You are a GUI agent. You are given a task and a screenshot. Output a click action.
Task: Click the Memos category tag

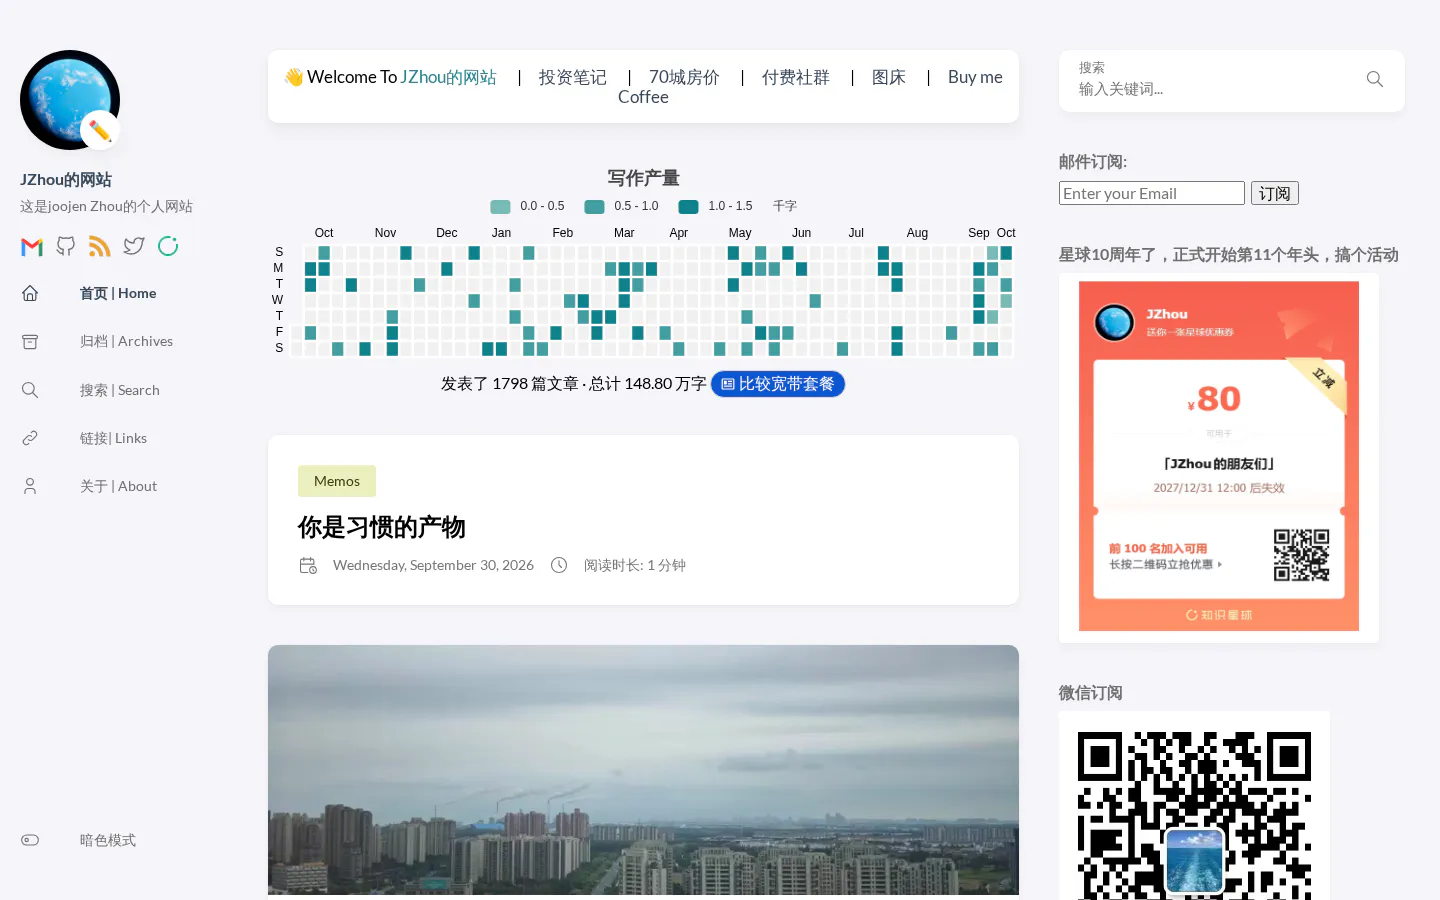pyautogui.click(x=337, y=481)
